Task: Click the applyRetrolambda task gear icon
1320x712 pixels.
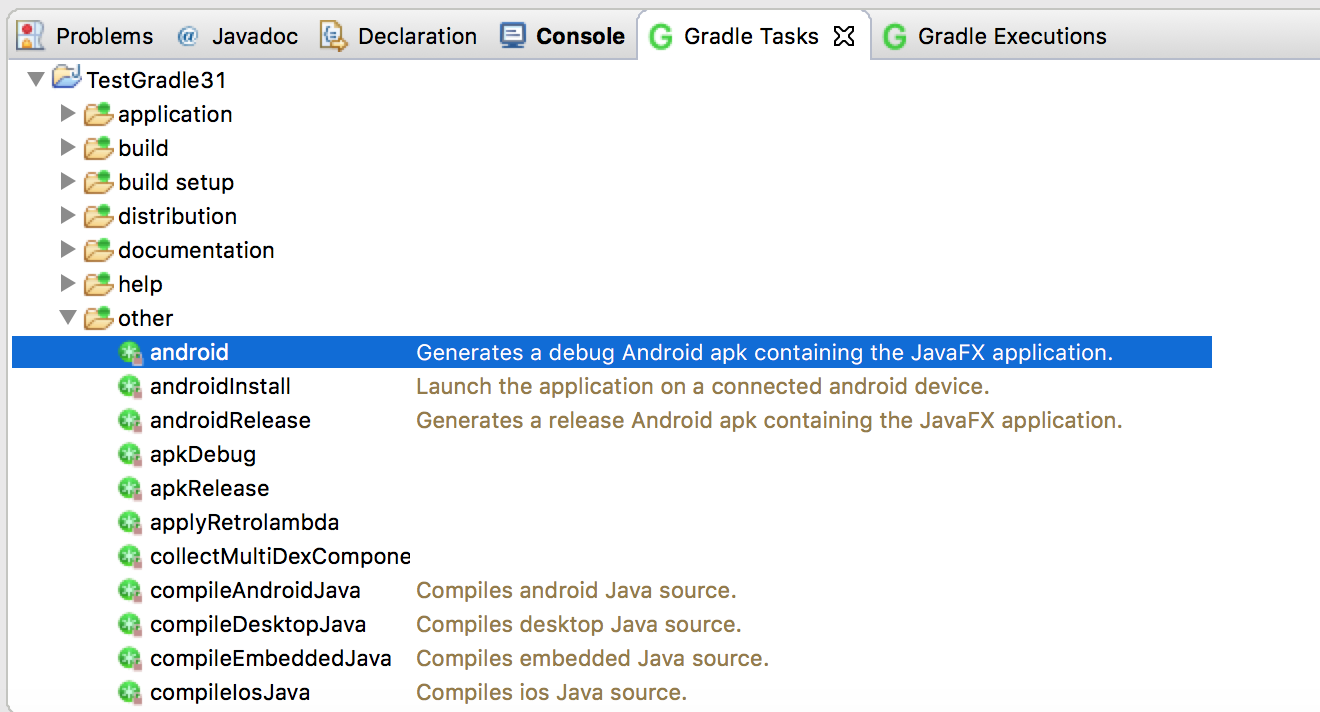Action: 130,523
